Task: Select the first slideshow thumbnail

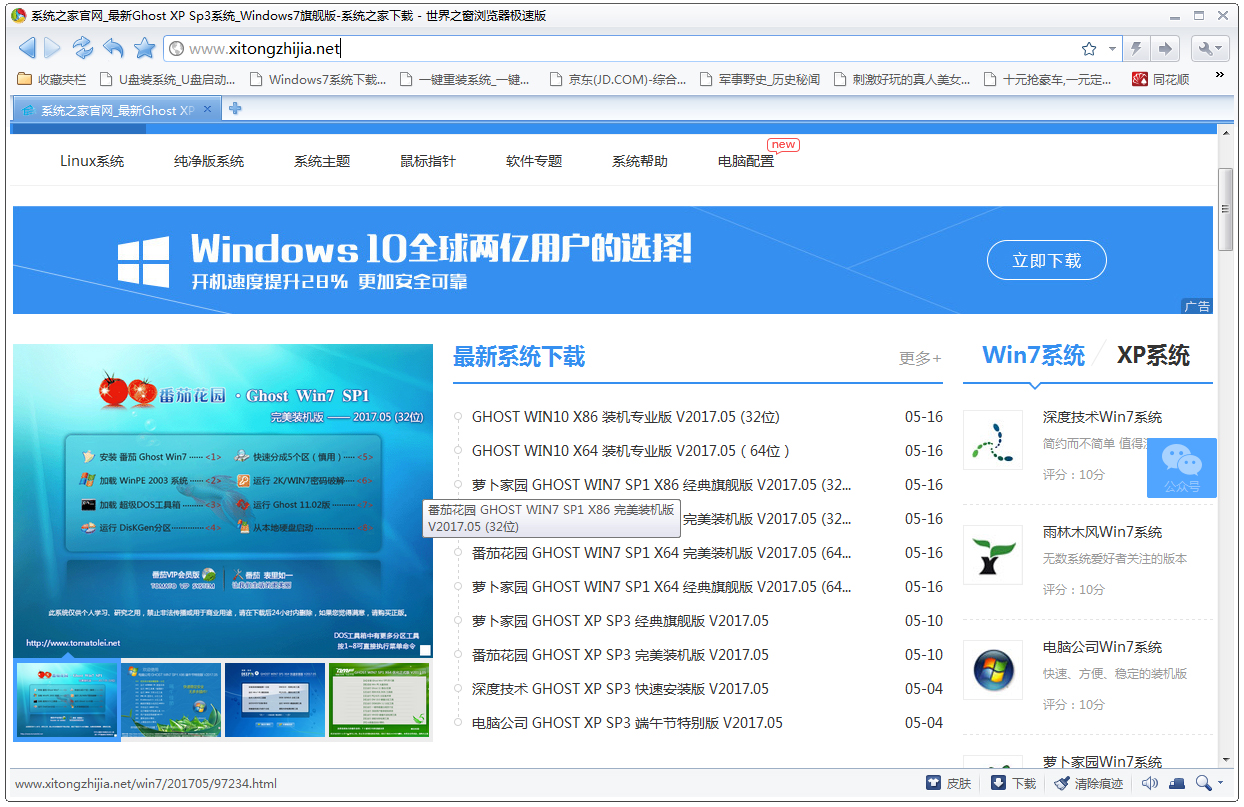Action: click(x=67, y=699)
